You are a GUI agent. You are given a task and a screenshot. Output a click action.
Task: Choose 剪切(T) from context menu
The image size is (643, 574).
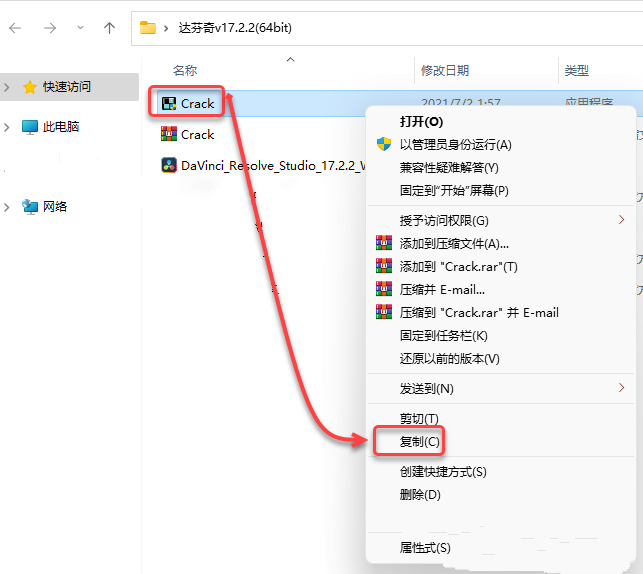[420, 419]
